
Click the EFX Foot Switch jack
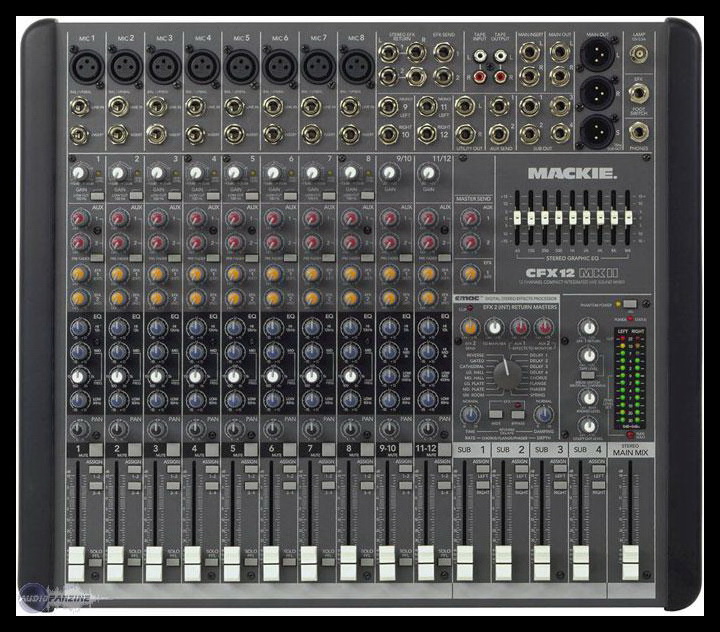(639, 94)
